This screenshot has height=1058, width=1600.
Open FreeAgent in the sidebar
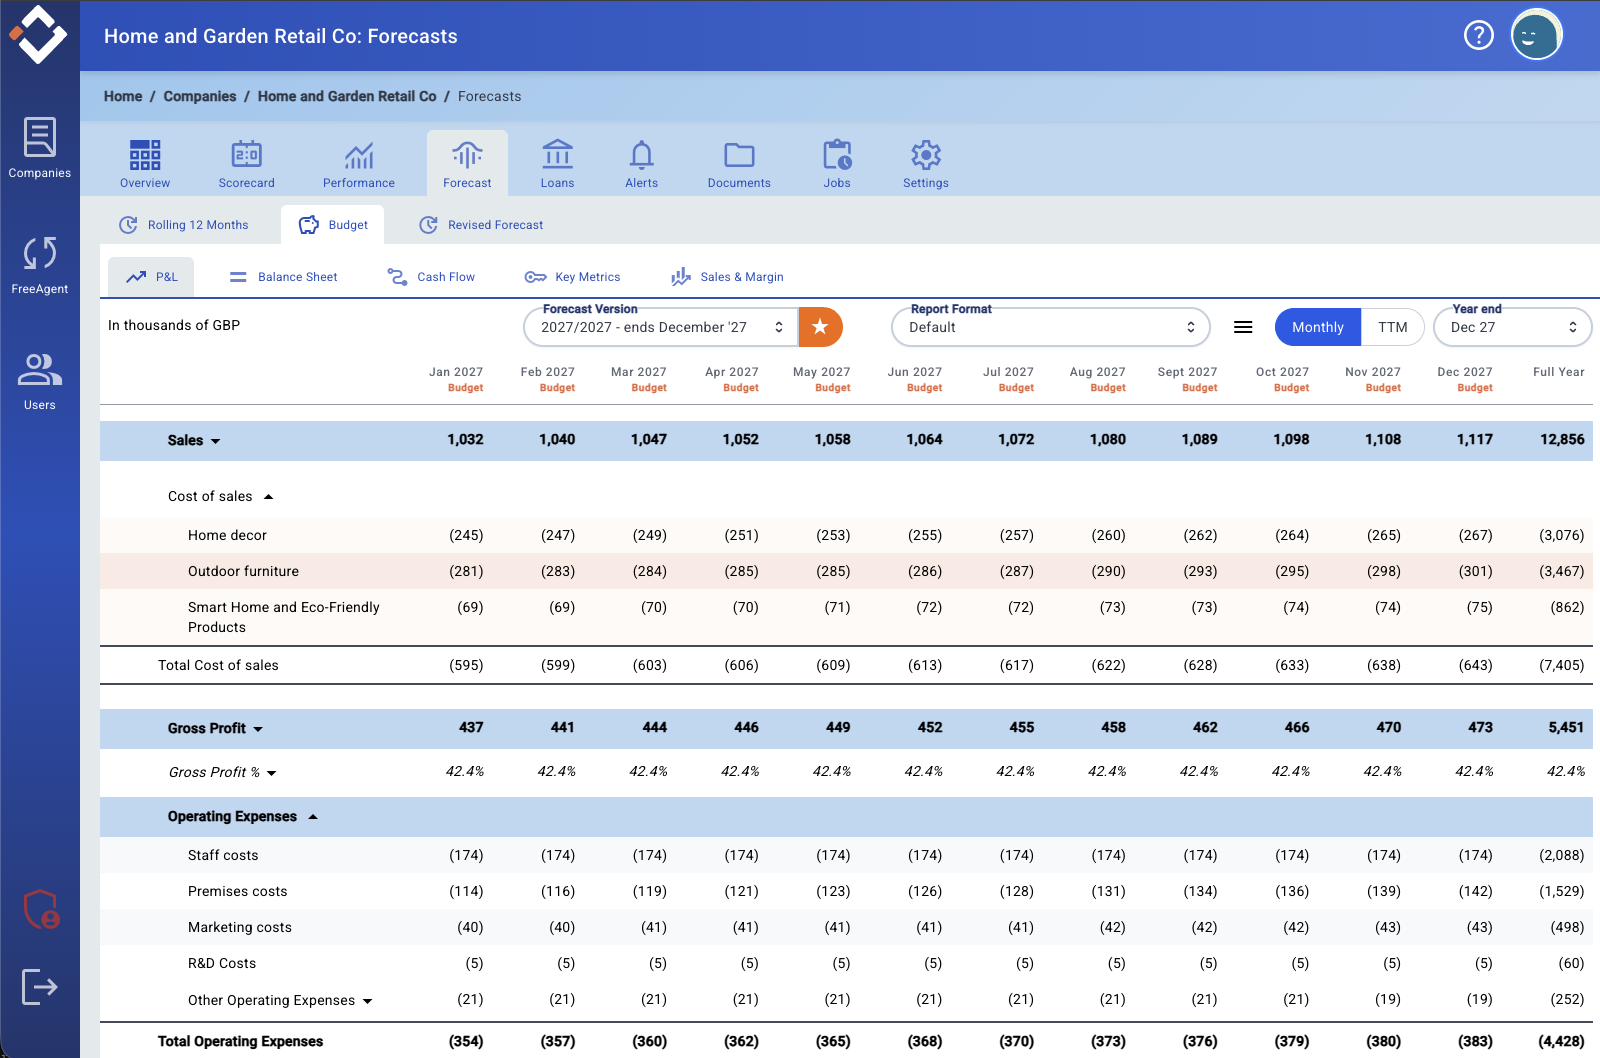[40, 265]
